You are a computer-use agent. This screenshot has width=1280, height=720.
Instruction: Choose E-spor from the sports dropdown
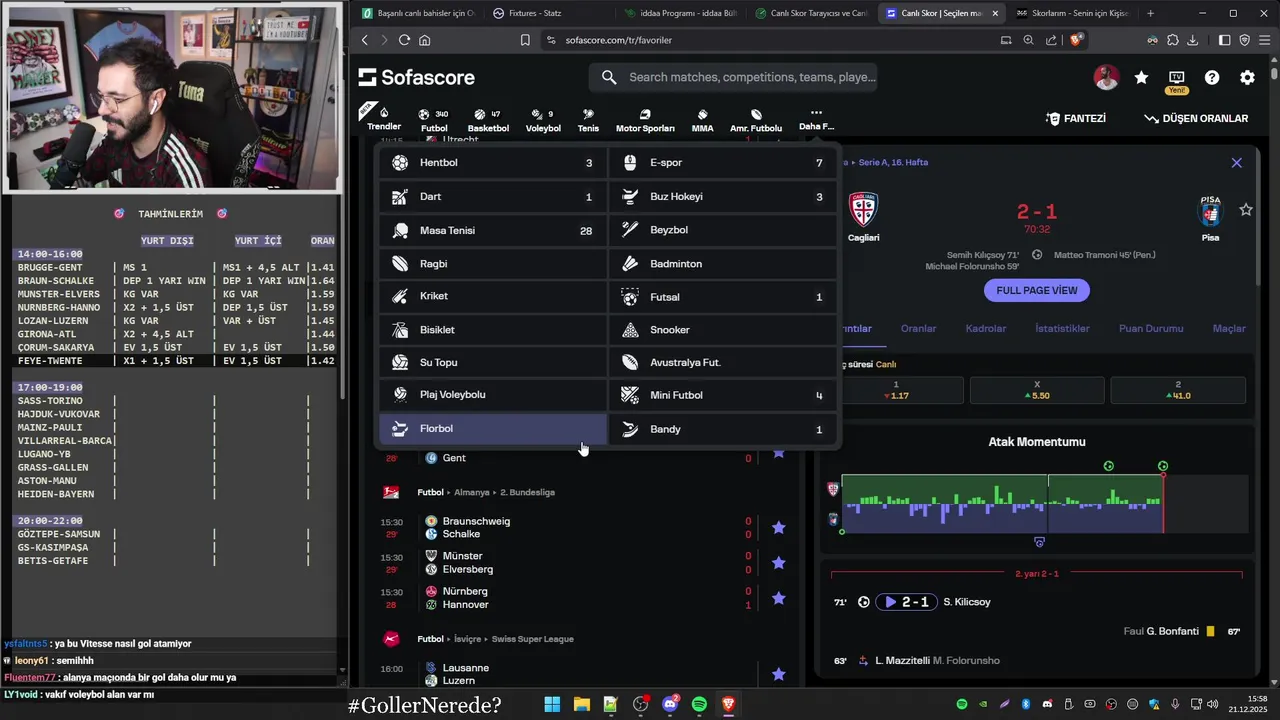[x=723, y=163]
